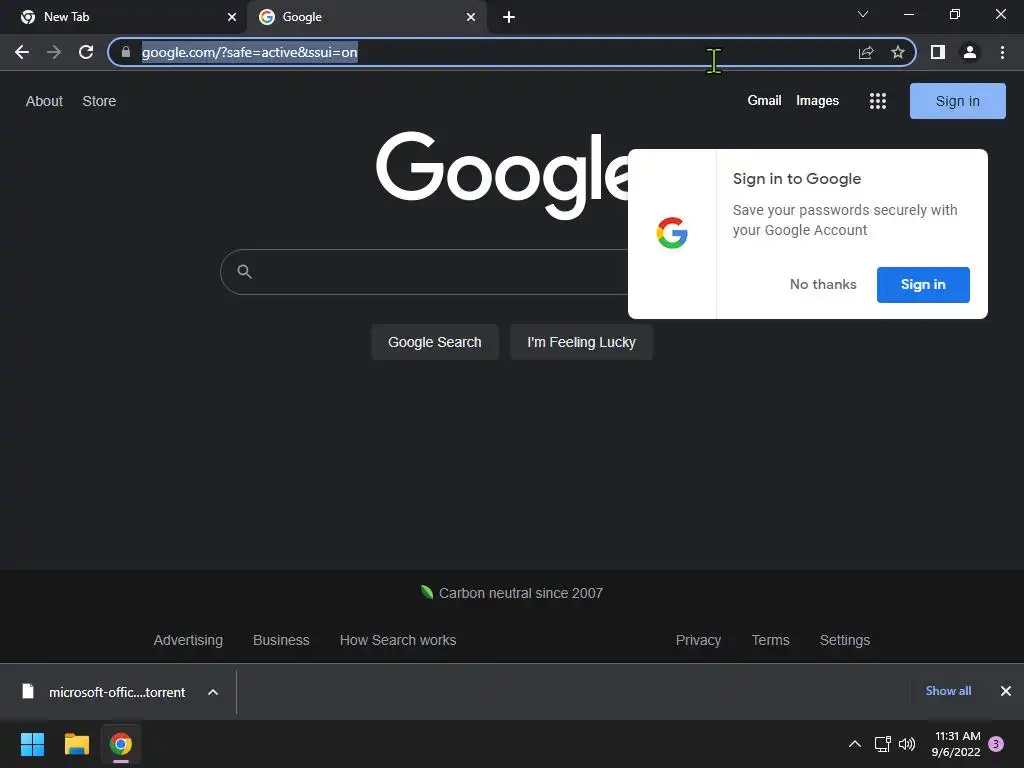Open Chrome side panel
1024x768 pixels.
point(938,52)
